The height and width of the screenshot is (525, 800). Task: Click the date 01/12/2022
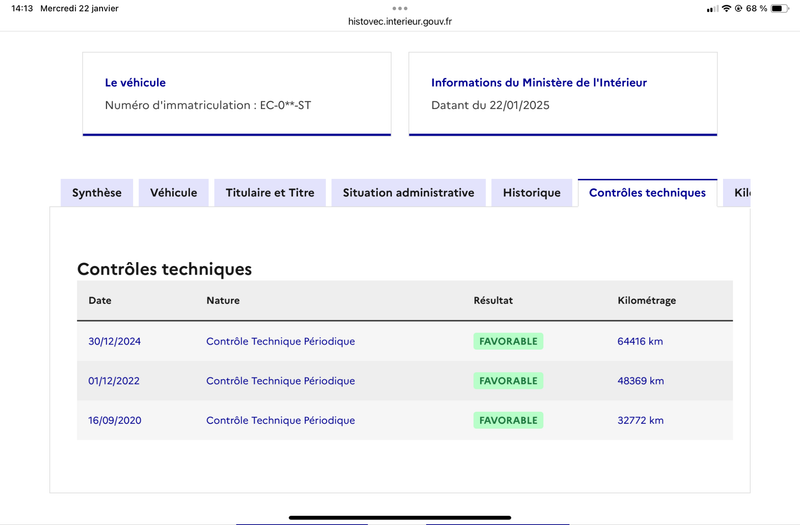(114, 381)
